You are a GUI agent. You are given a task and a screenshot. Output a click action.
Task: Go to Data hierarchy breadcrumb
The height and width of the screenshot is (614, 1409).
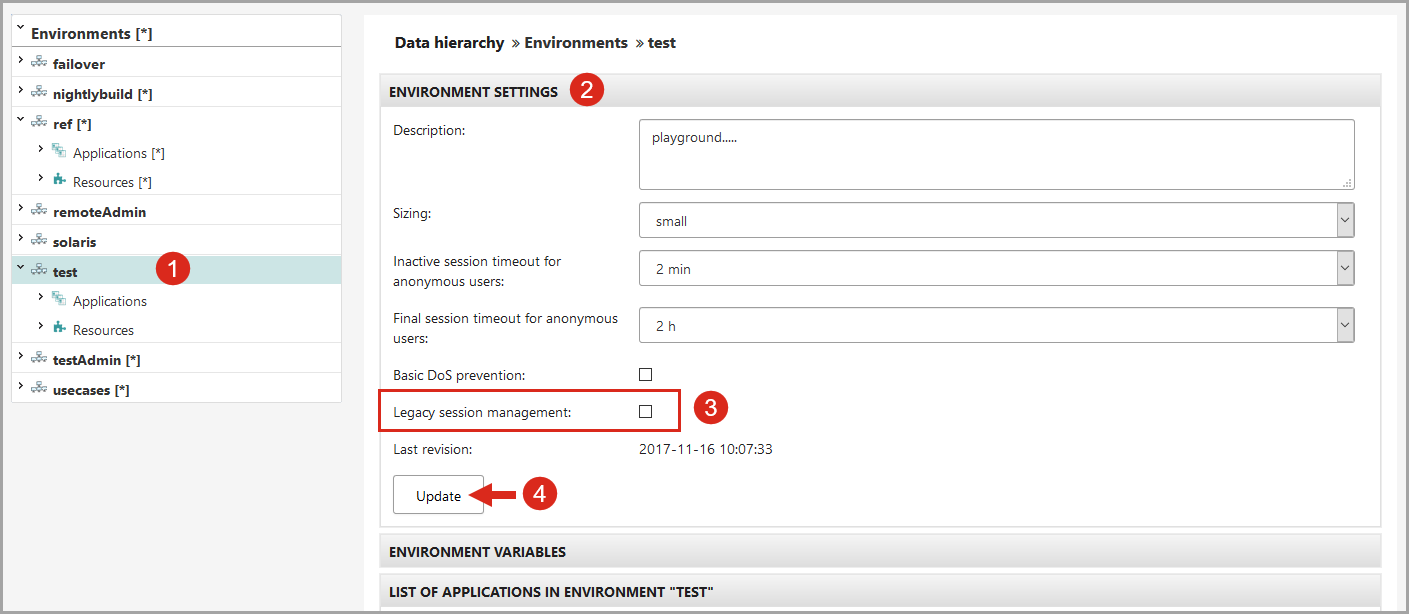pyautogui.click(x=449, y=43)
